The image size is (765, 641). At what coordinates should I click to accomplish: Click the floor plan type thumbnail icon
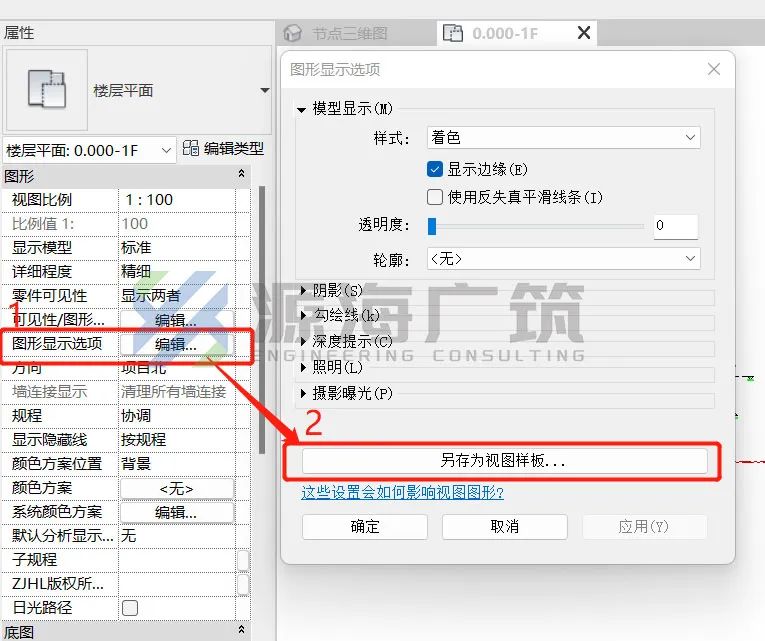[46, 89]
